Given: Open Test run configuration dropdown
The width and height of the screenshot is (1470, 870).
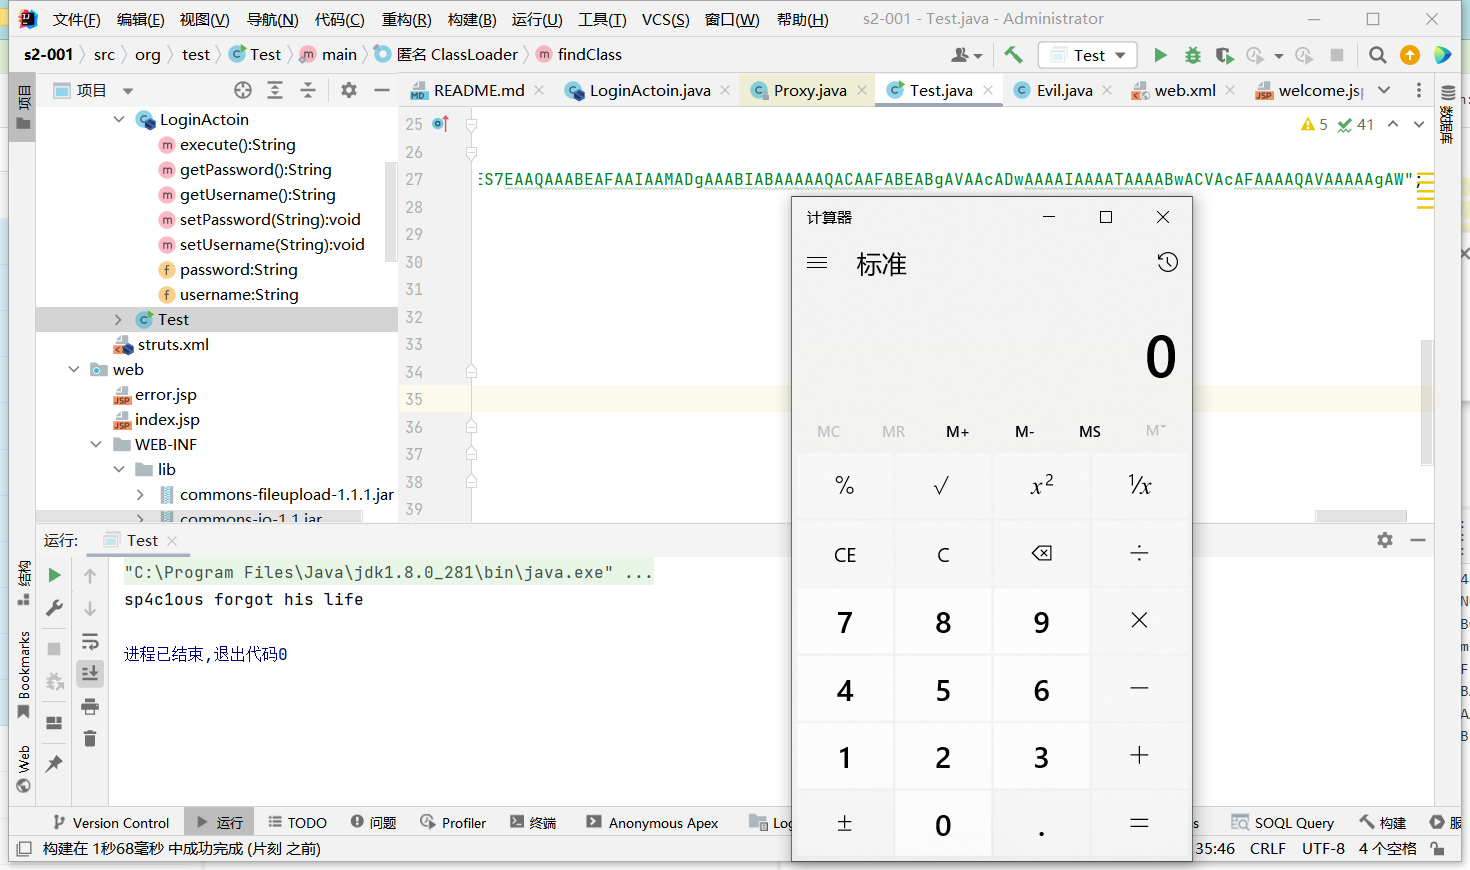Looking at the screenshot, I should [1088, 55].
